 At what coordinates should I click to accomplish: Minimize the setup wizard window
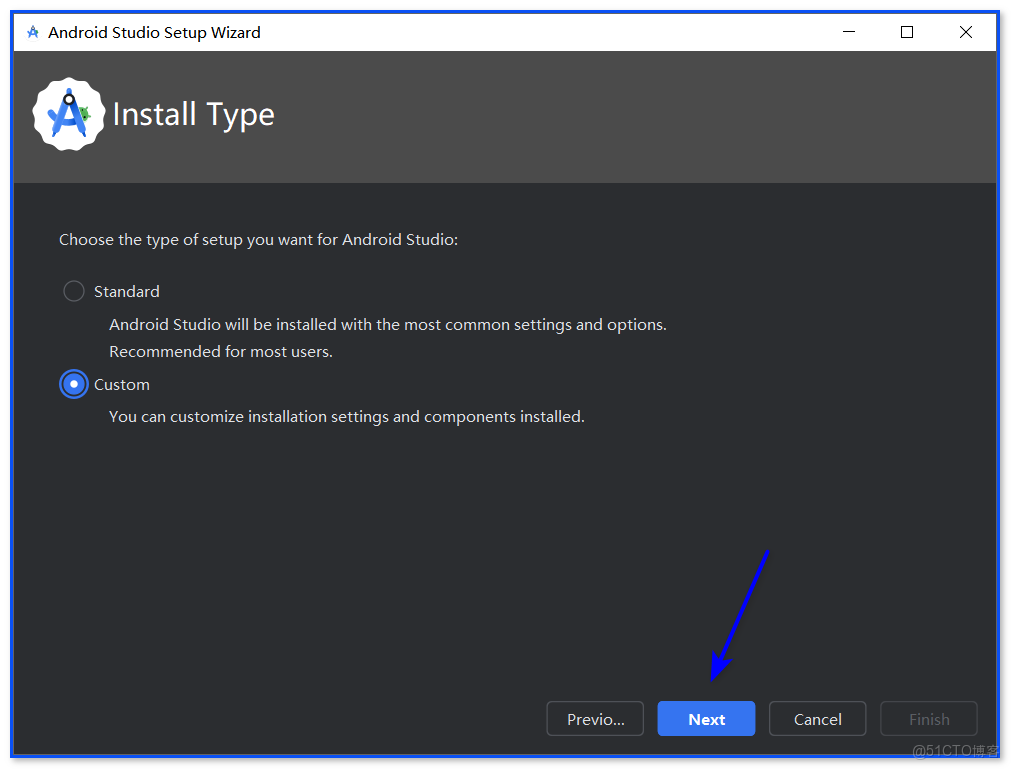coord(848,31)
